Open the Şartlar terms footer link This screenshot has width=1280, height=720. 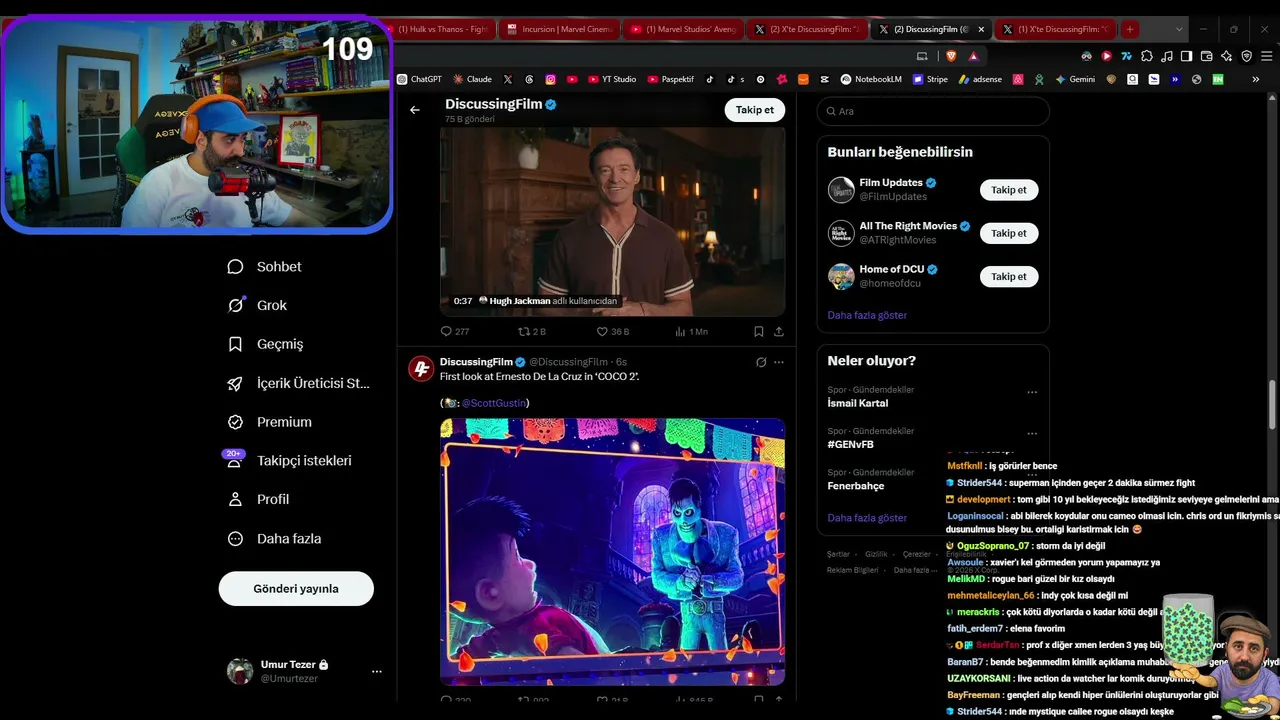838,554
